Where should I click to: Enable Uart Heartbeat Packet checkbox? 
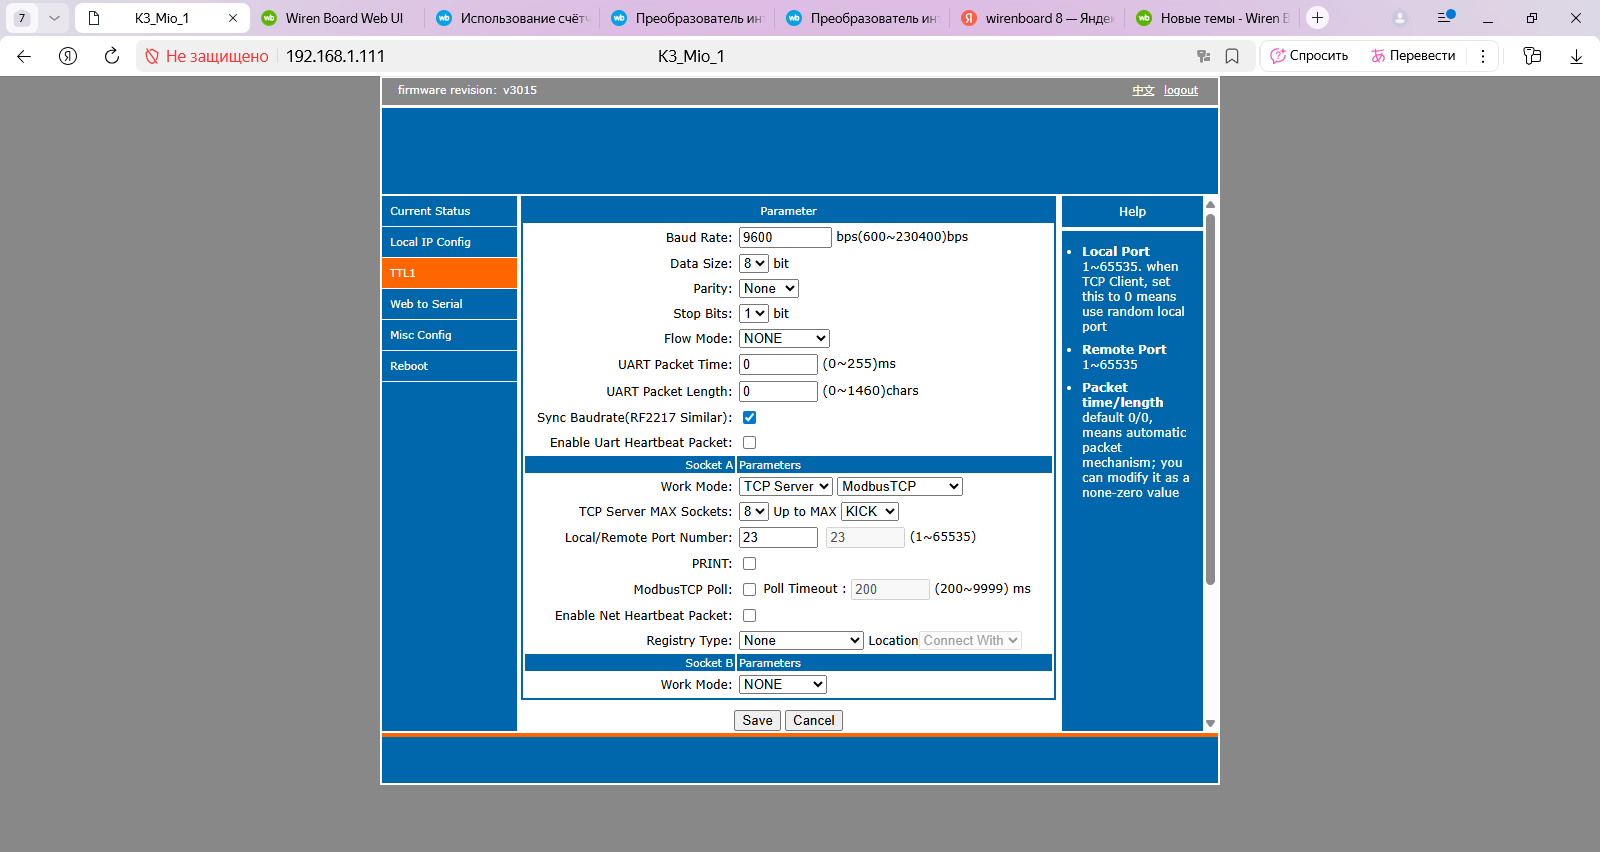[749, 443]
